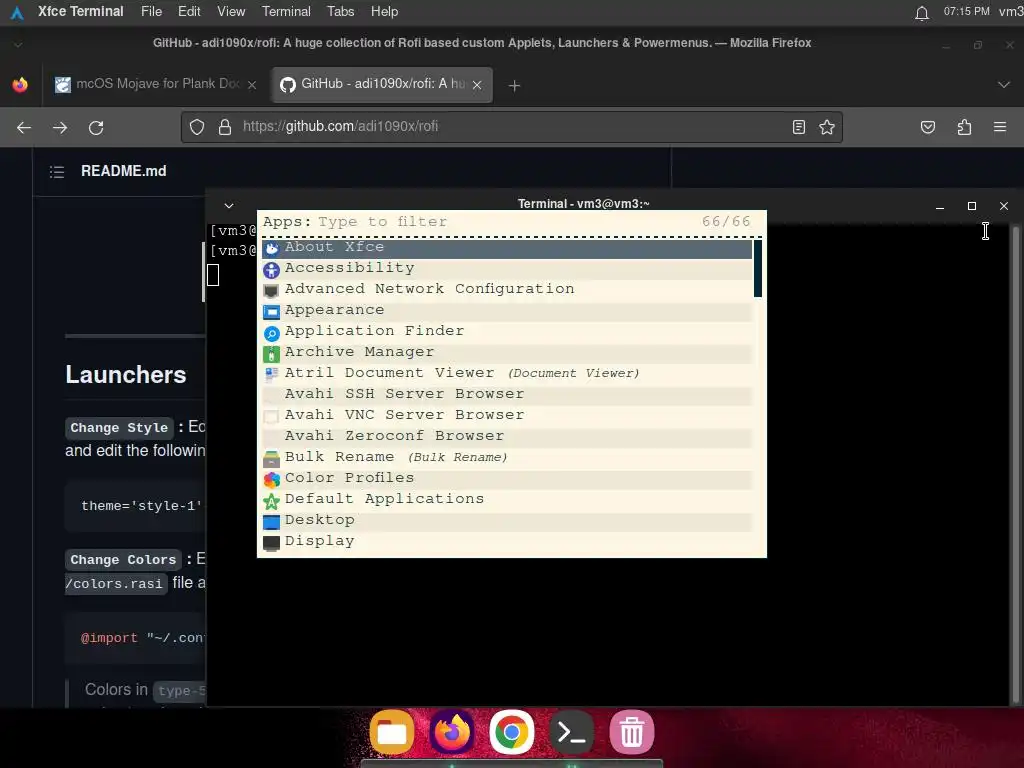Open Firefox extensions puzzle icon
Image resolution: width=1024 pixels, height=768 pixels.
(x=964, y=127)
